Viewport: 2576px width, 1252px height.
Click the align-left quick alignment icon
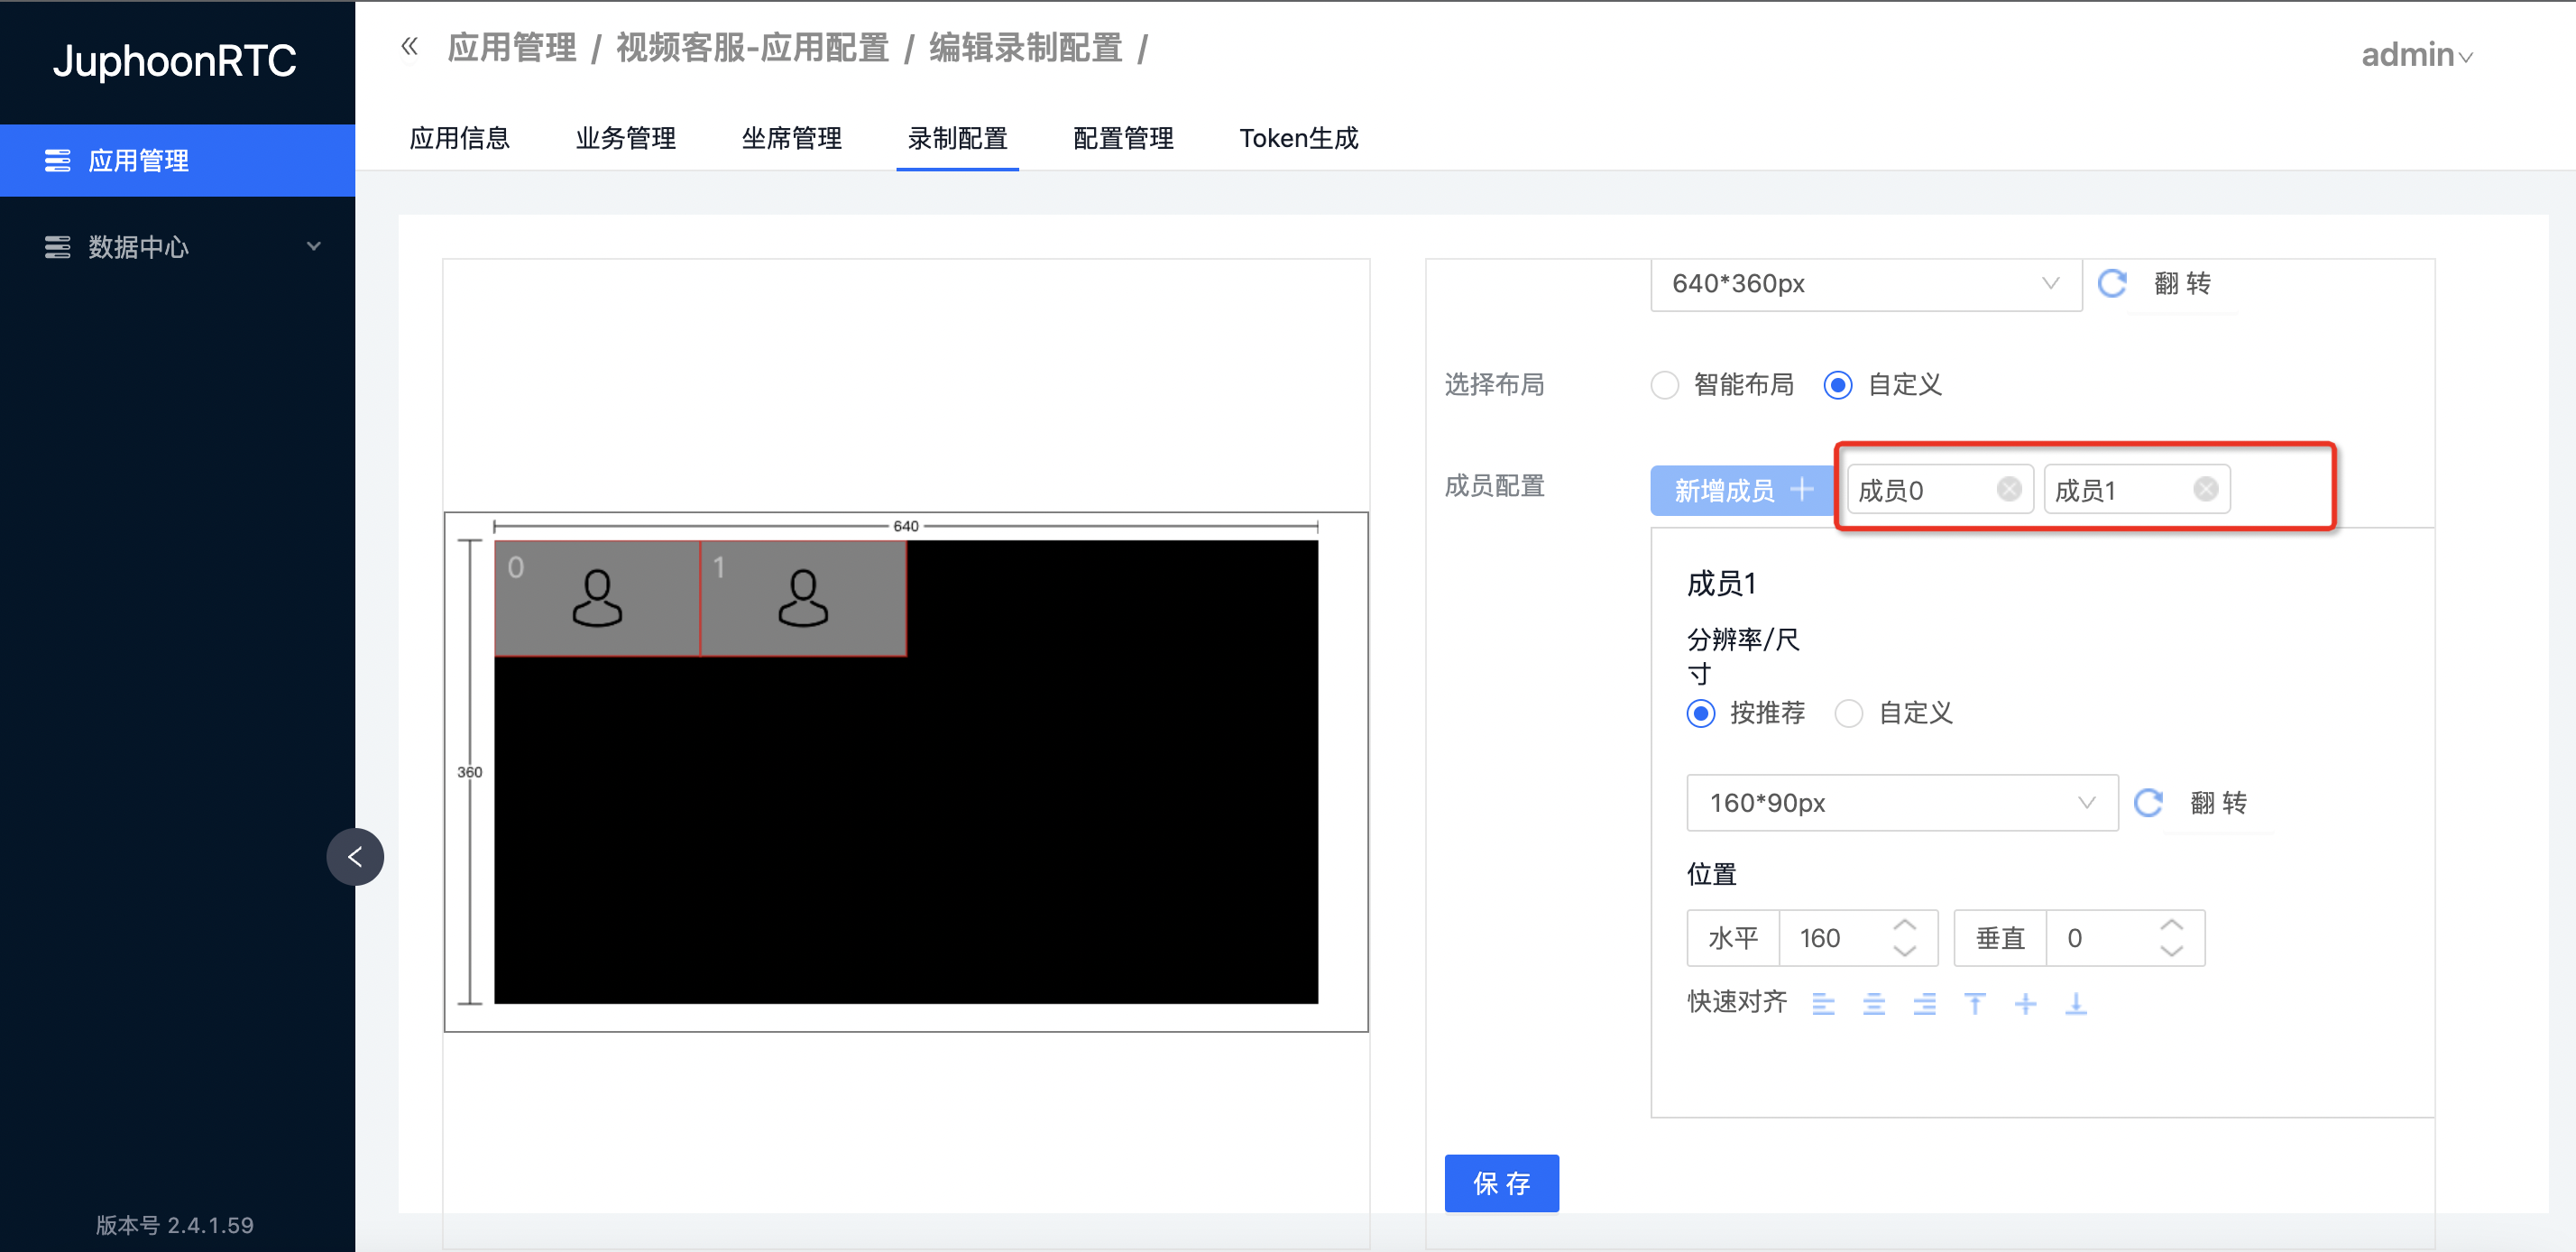tap(1823, 1004)
